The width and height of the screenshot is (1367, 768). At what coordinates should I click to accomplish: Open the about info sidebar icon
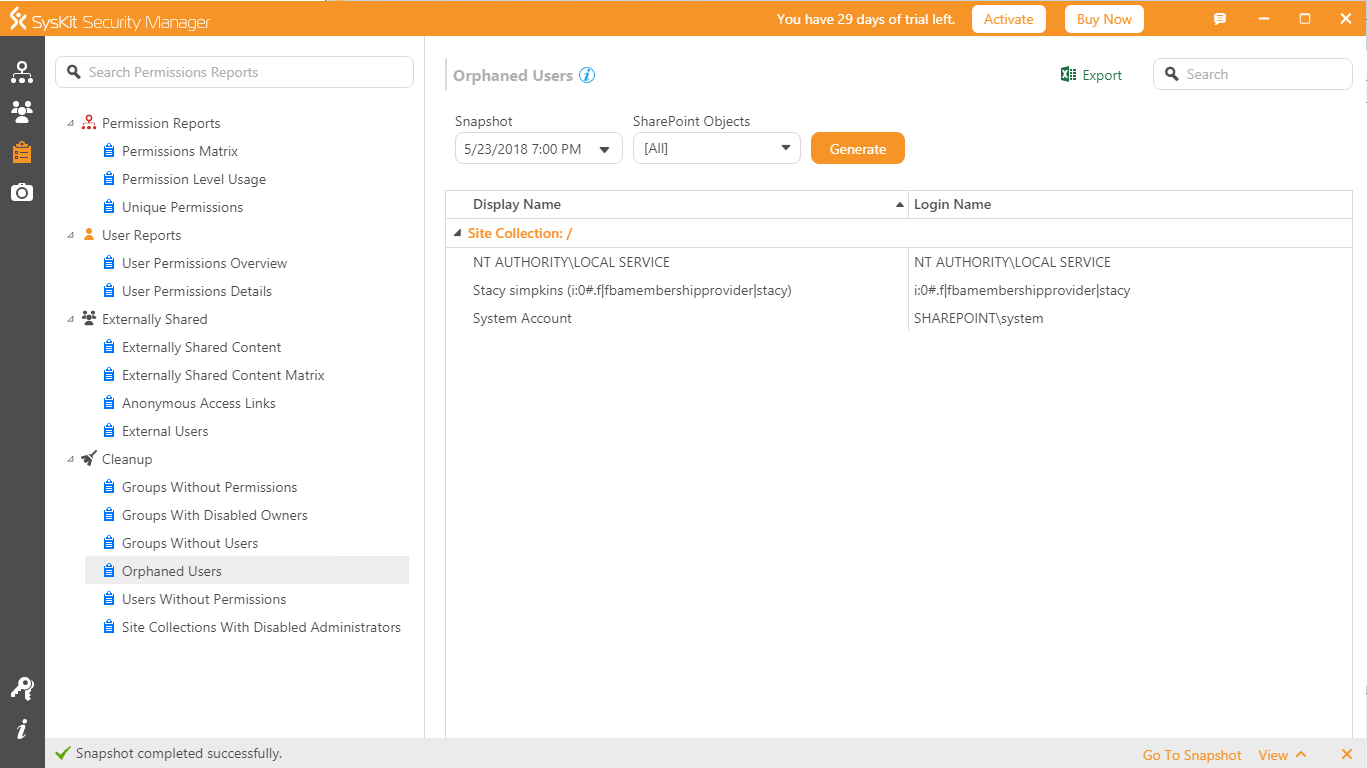coord(22,728)
